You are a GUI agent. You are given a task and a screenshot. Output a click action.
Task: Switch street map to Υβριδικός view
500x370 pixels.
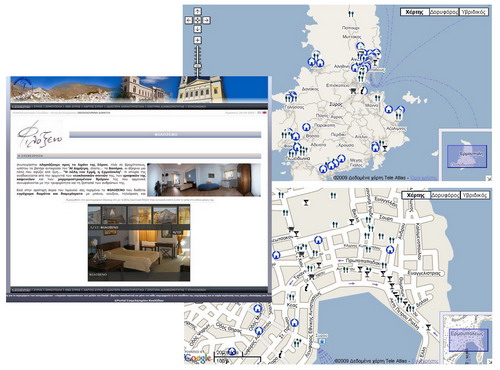point(474,195)
